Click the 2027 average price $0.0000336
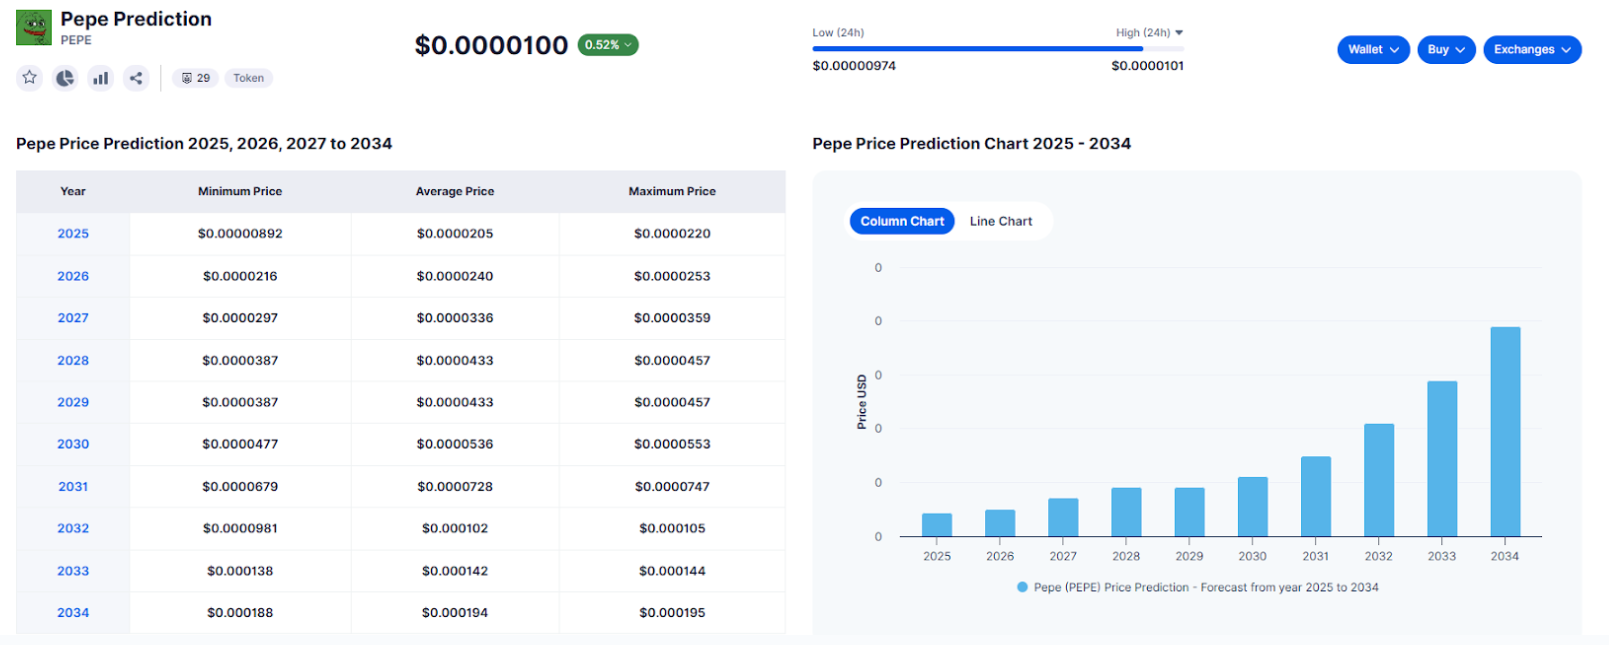Image resolution: width=1609 pixels, height=645 pixels. pos(455,318)
